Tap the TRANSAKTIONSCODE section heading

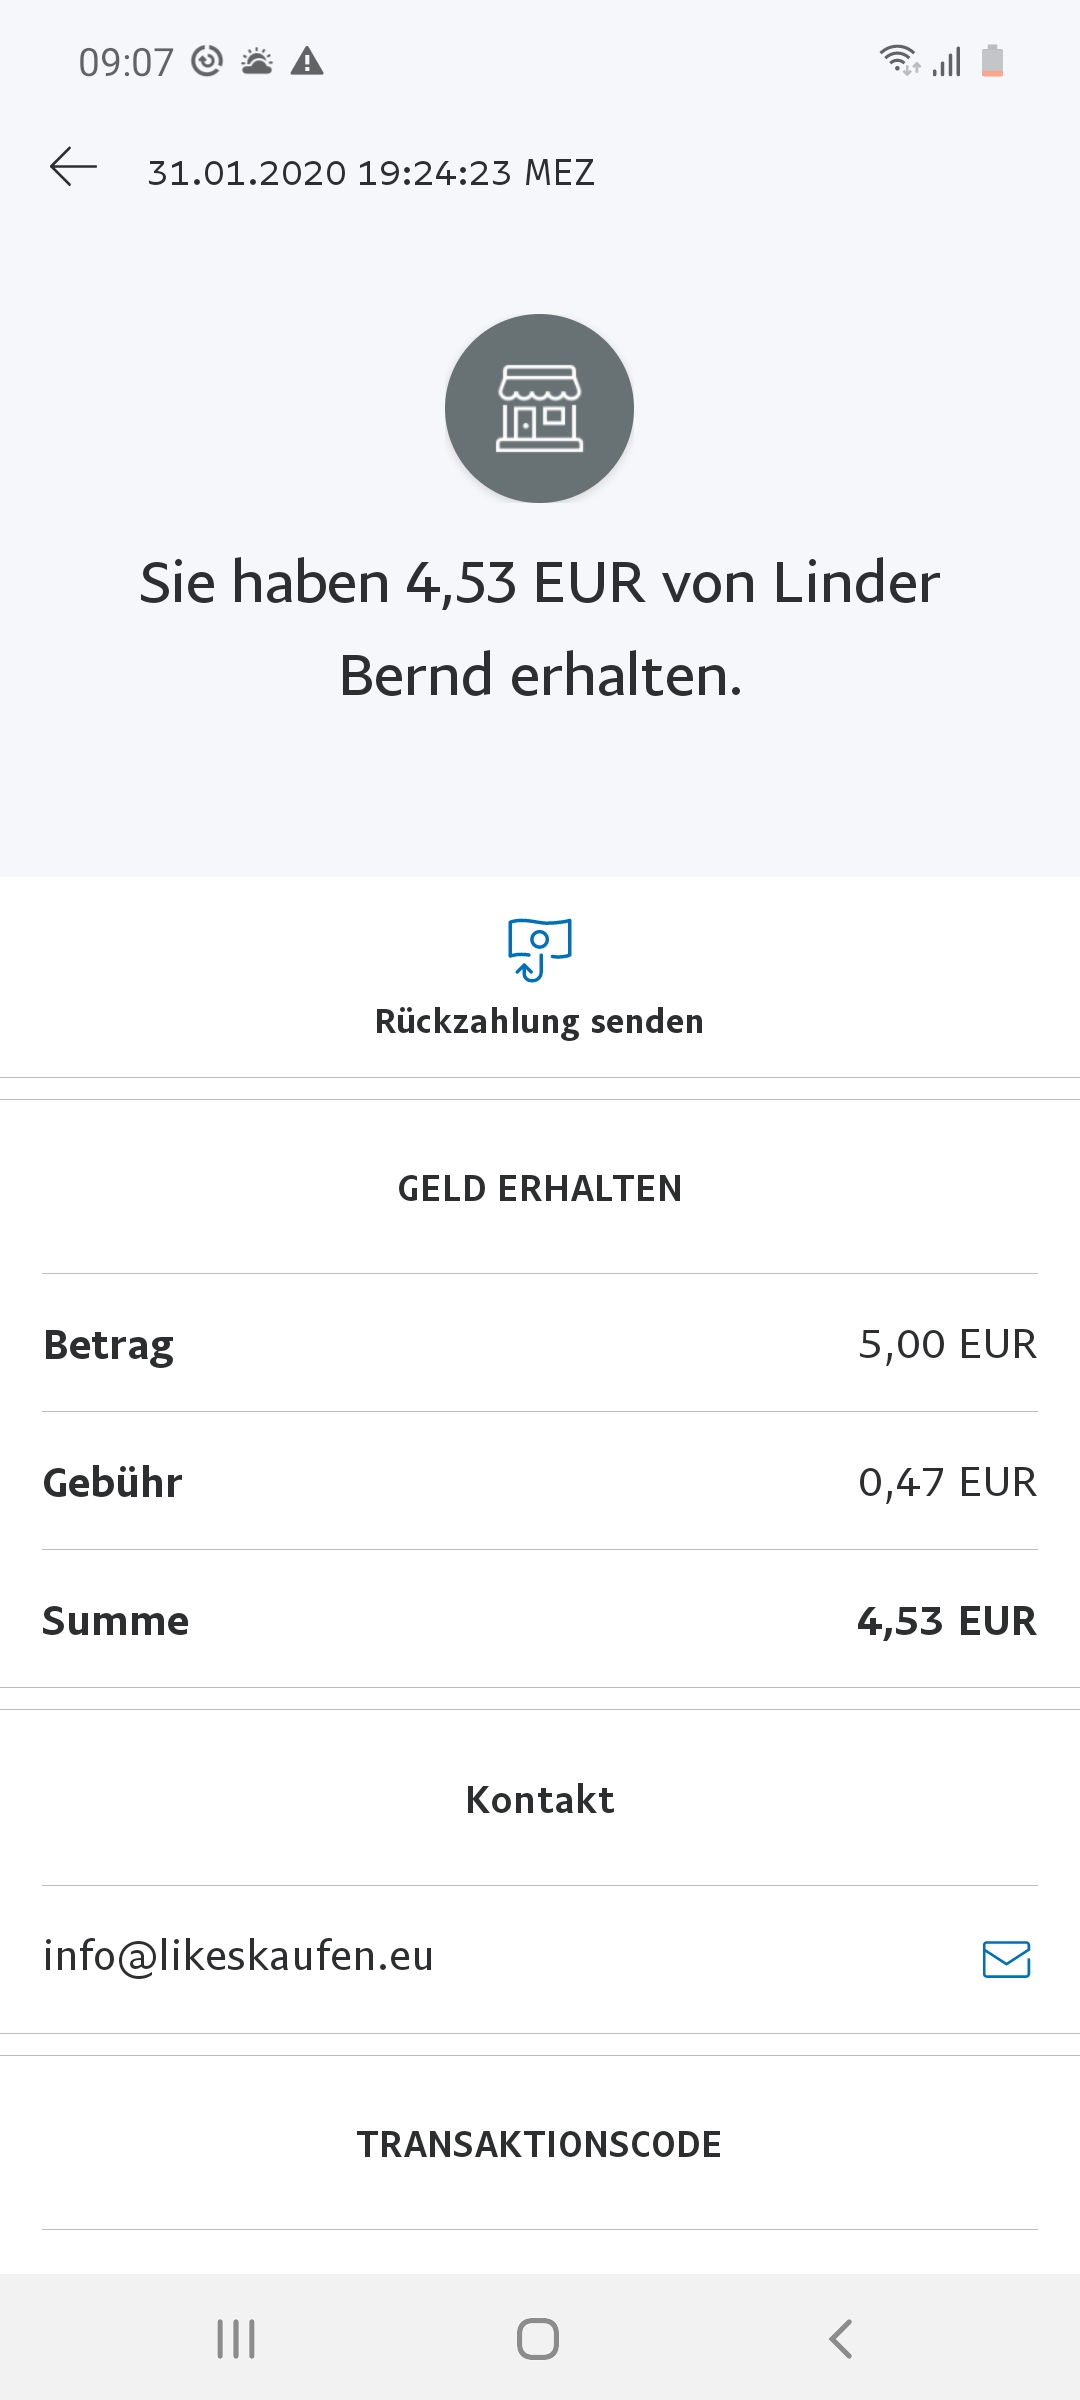[x=539, y=2144]
